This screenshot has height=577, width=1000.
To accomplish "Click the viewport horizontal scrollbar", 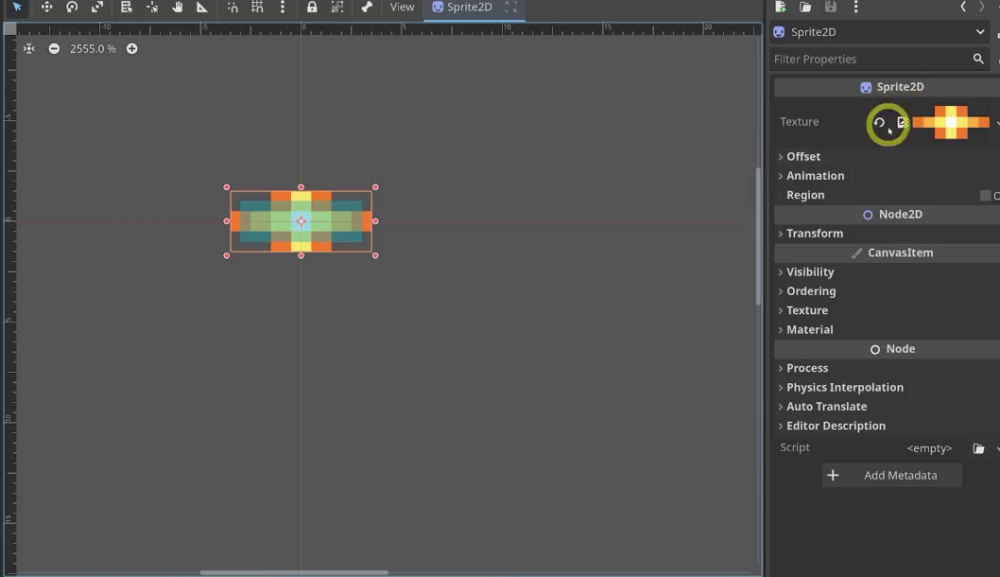I will click(294, 572).
